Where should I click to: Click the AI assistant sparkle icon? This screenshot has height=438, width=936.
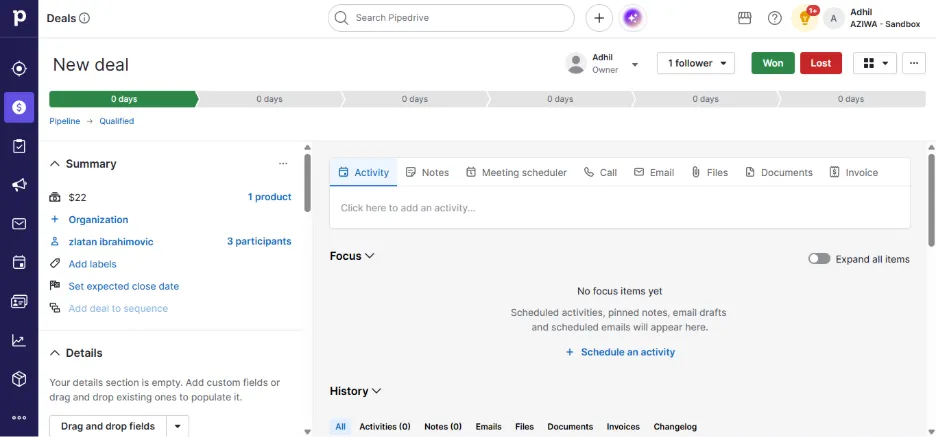[633, 18]
